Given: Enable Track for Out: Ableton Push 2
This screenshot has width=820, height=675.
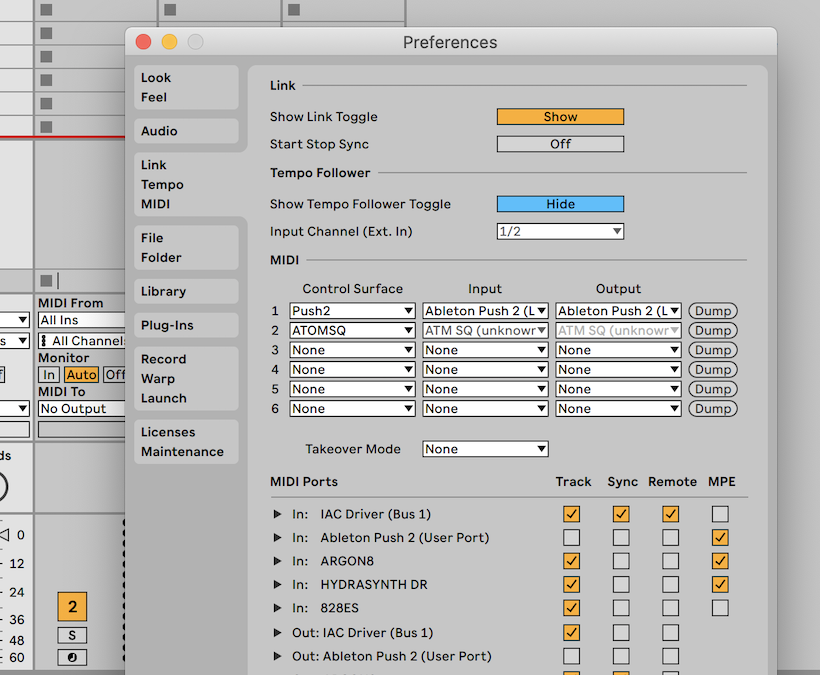Looking at the screenshot, I should pos(572,656).
